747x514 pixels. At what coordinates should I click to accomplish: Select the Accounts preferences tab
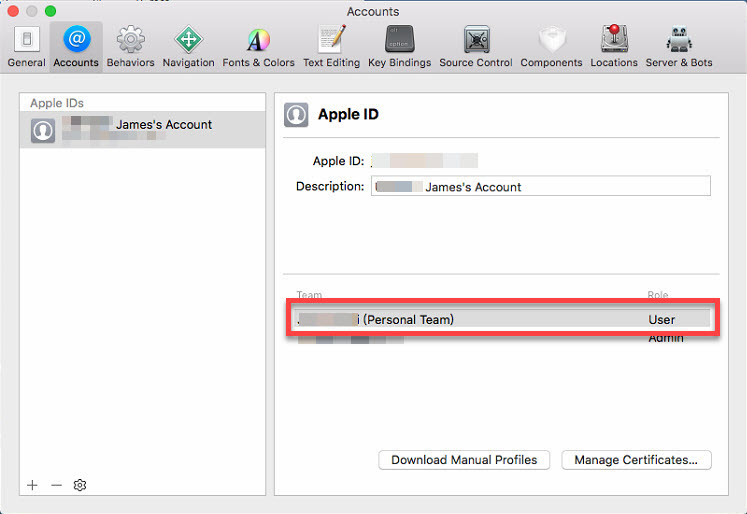(x=76, y=47)
